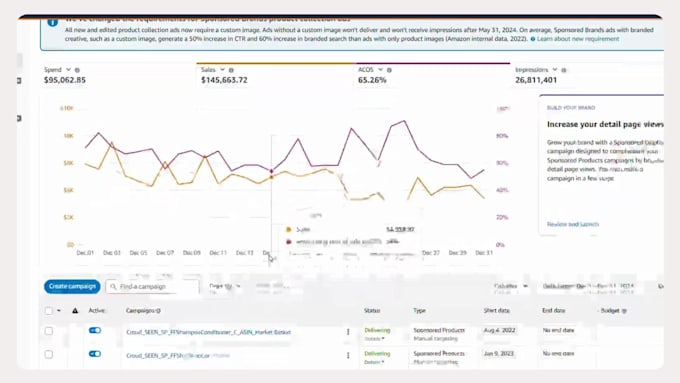The image size is (680, 383).
Task: Sort by Campaigns column header
Action: pyautogui.click(x=141, y=311)
